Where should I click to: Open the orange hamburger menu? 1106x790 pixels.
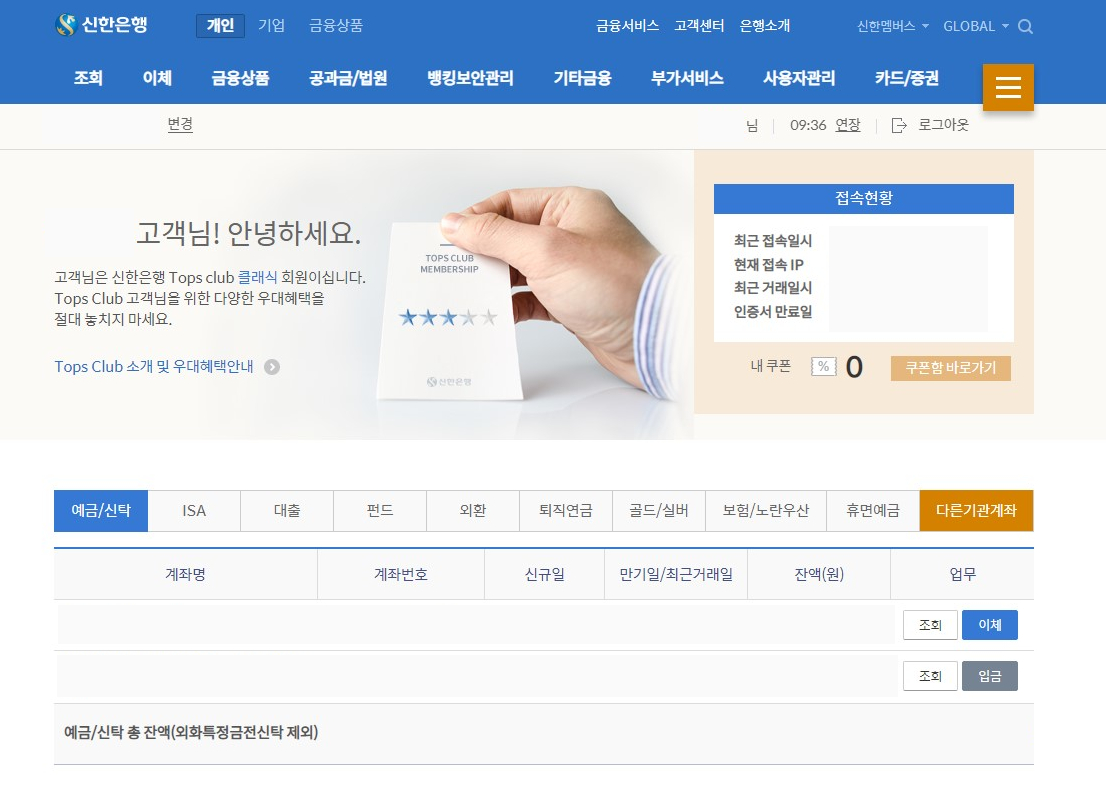pyautogui.click(x=1008, y=87)
